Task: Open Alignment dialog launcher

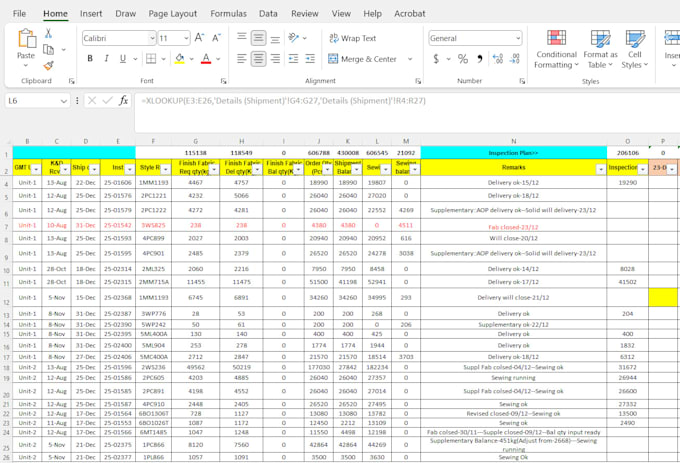Action: (418, 81)
